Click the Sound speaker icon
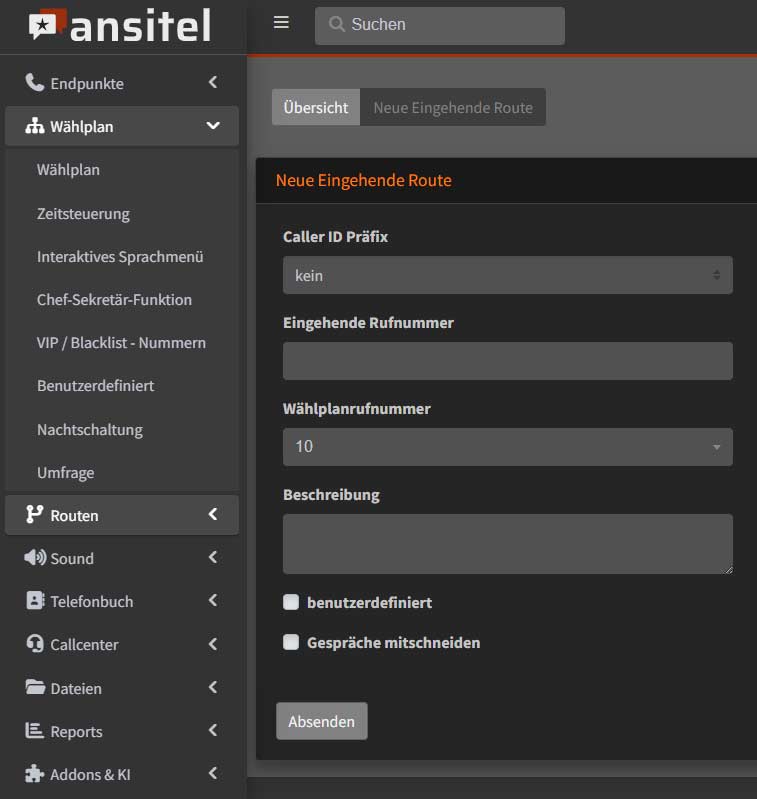Viewport: 757px width, 799px height. 35,558
